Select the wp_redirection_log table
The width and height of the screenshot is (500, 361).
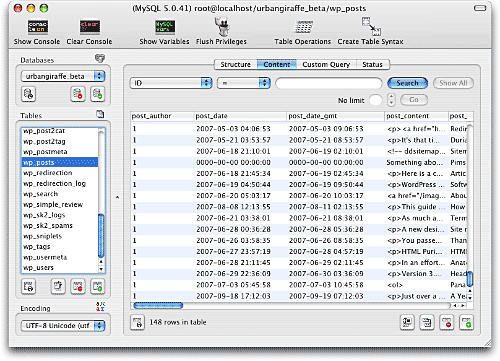pyautogui.click(x=60, y=183)
